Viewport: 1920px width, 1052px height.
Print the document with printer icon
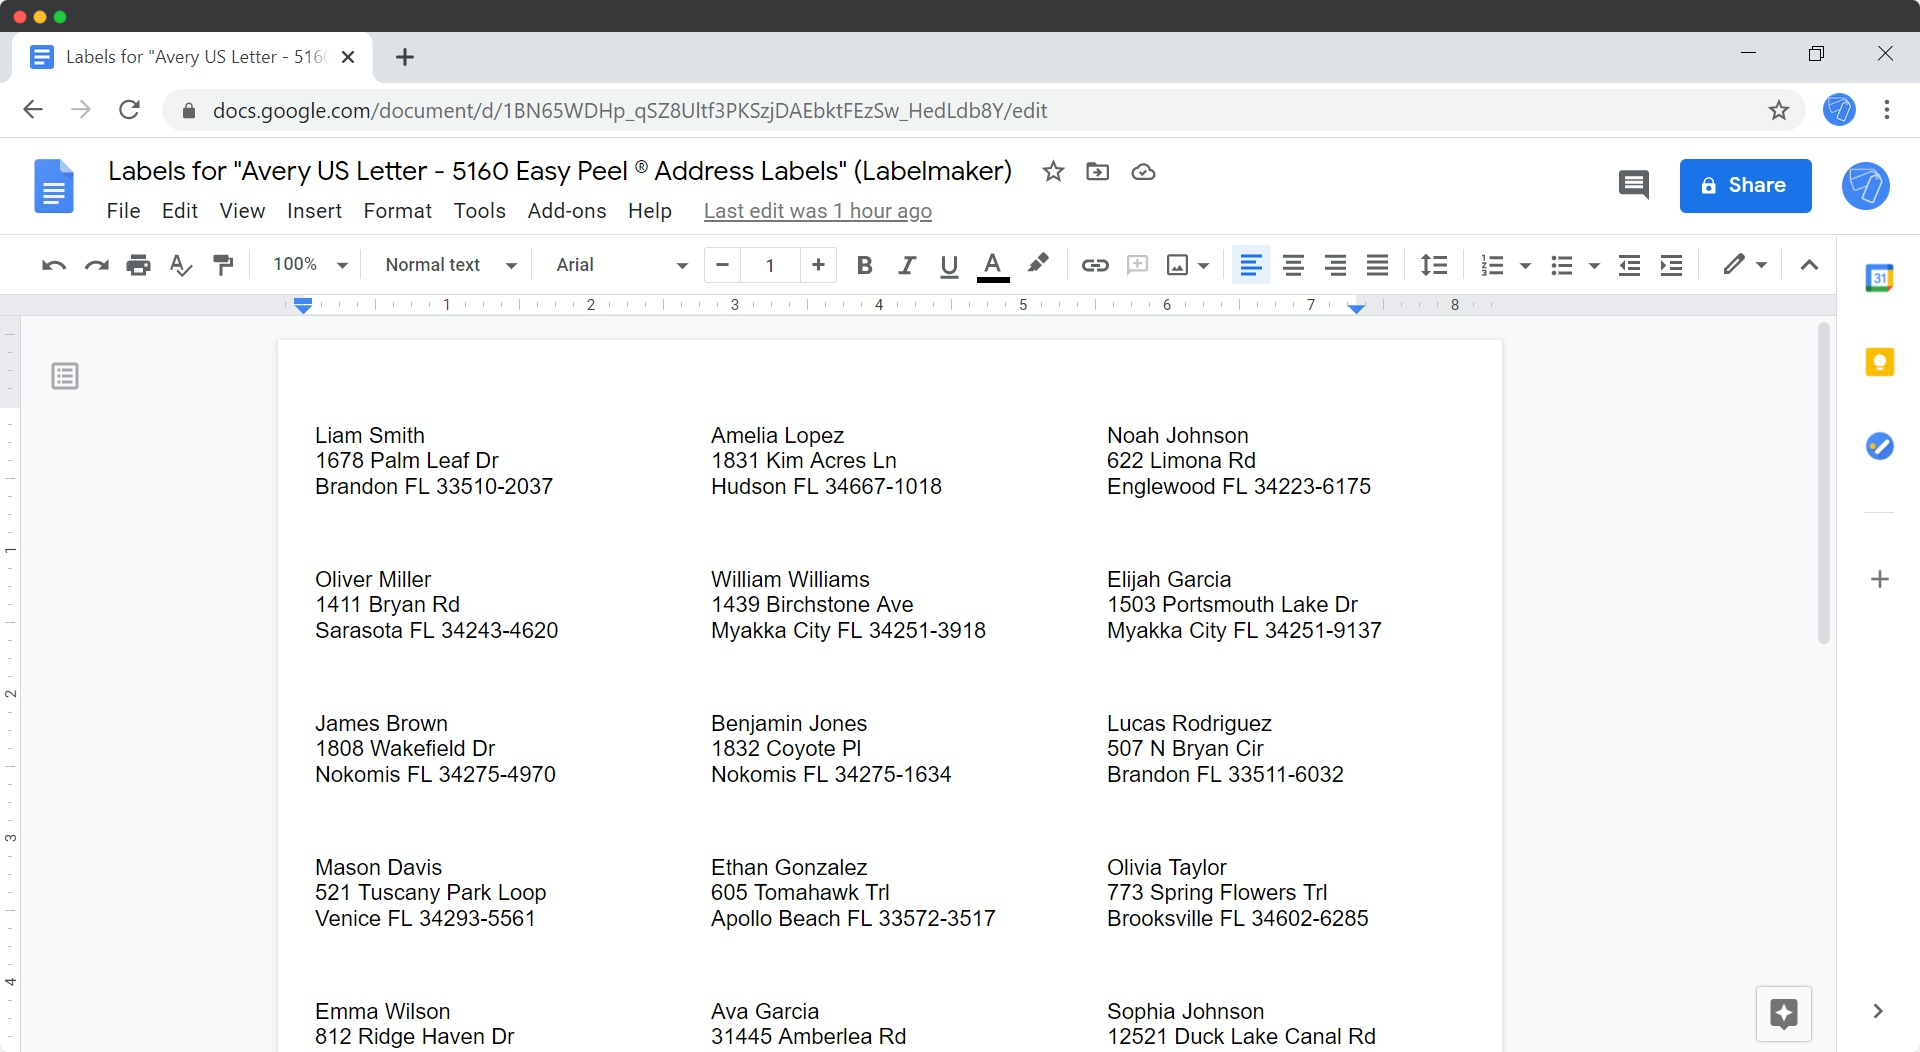point(139,265)
